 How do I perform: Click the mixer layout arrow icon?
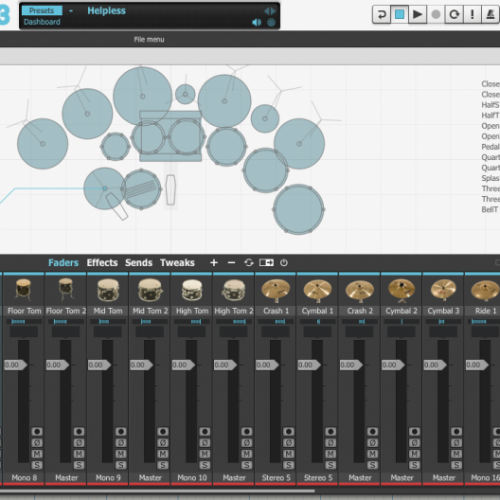tap(266, 263)
